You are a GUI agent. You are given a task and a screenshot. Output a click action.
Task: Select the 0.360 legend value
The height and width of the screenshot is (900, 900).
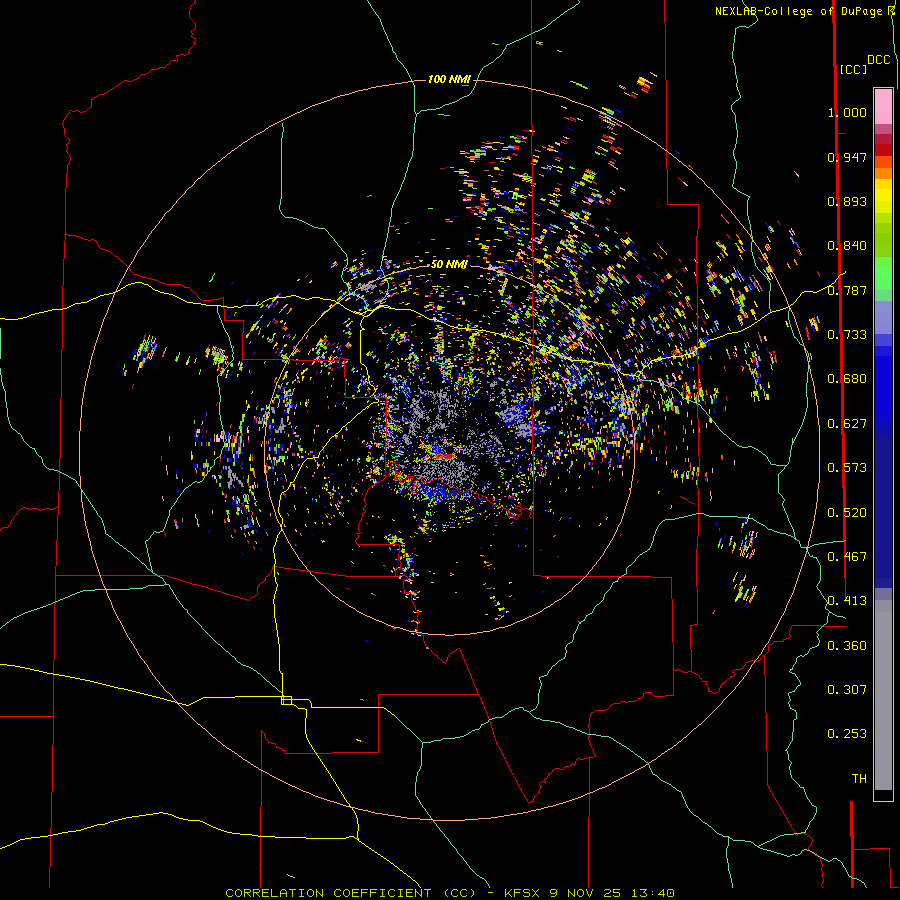click(x=847, y=646)
